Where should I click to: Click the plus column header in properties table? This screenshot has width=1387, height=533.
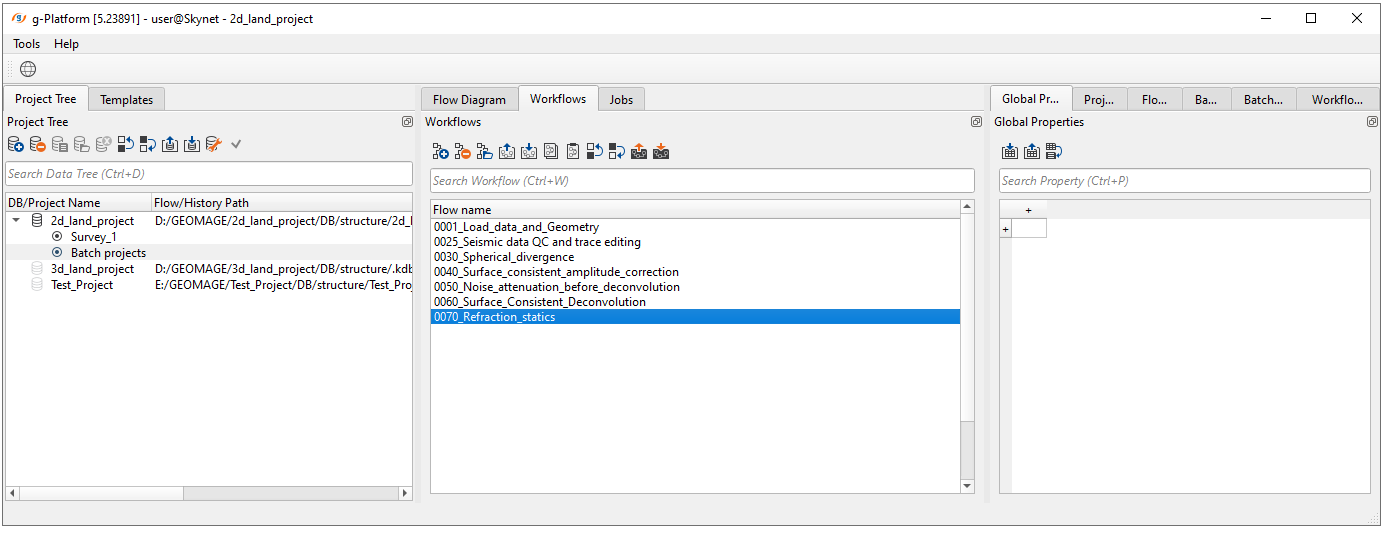(x=1028, y=210)
